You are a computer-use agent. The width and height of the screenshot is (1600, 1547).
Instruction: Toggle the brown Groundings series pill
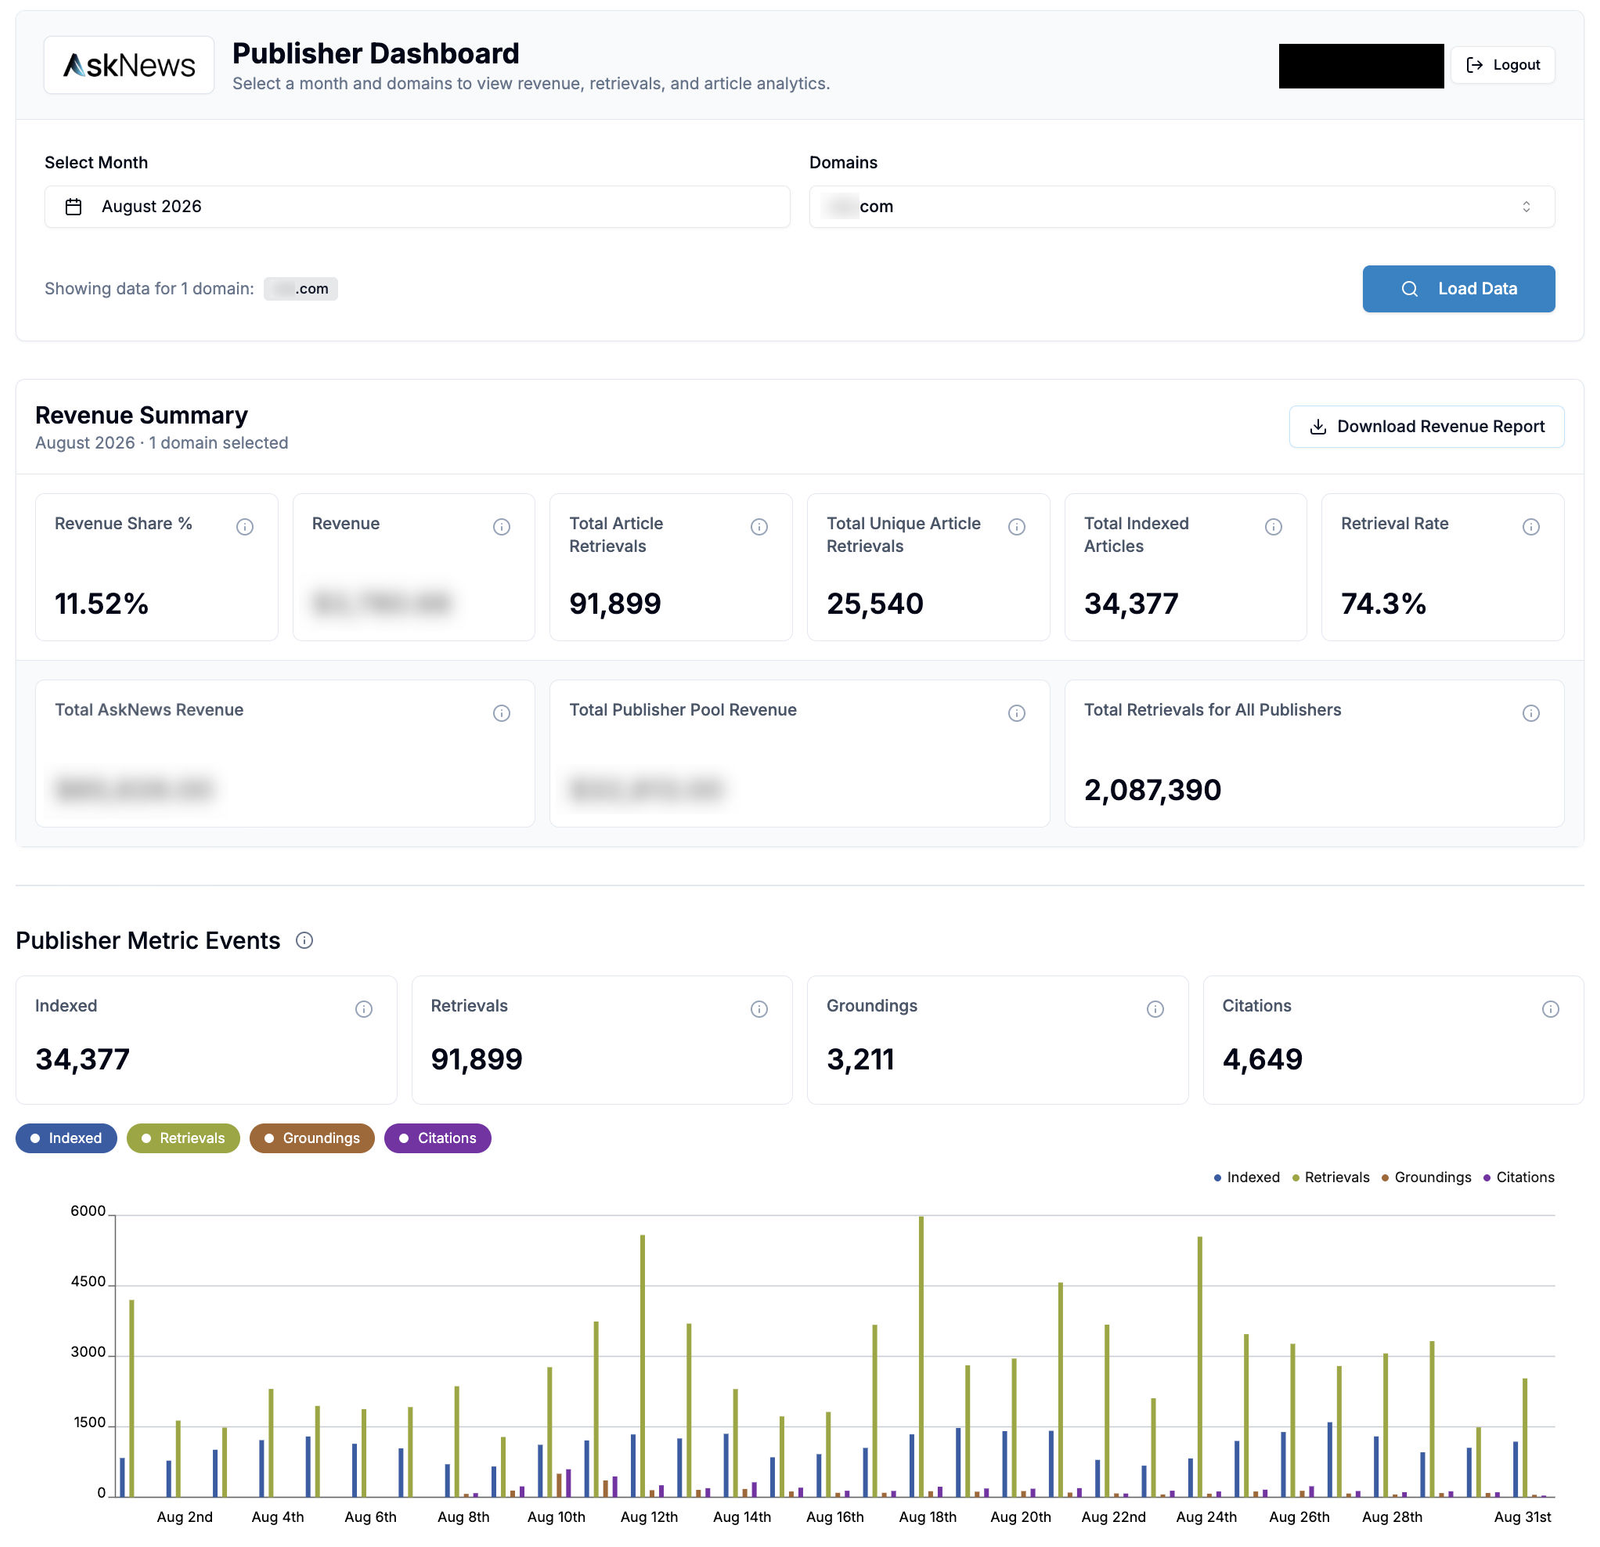312,1138
